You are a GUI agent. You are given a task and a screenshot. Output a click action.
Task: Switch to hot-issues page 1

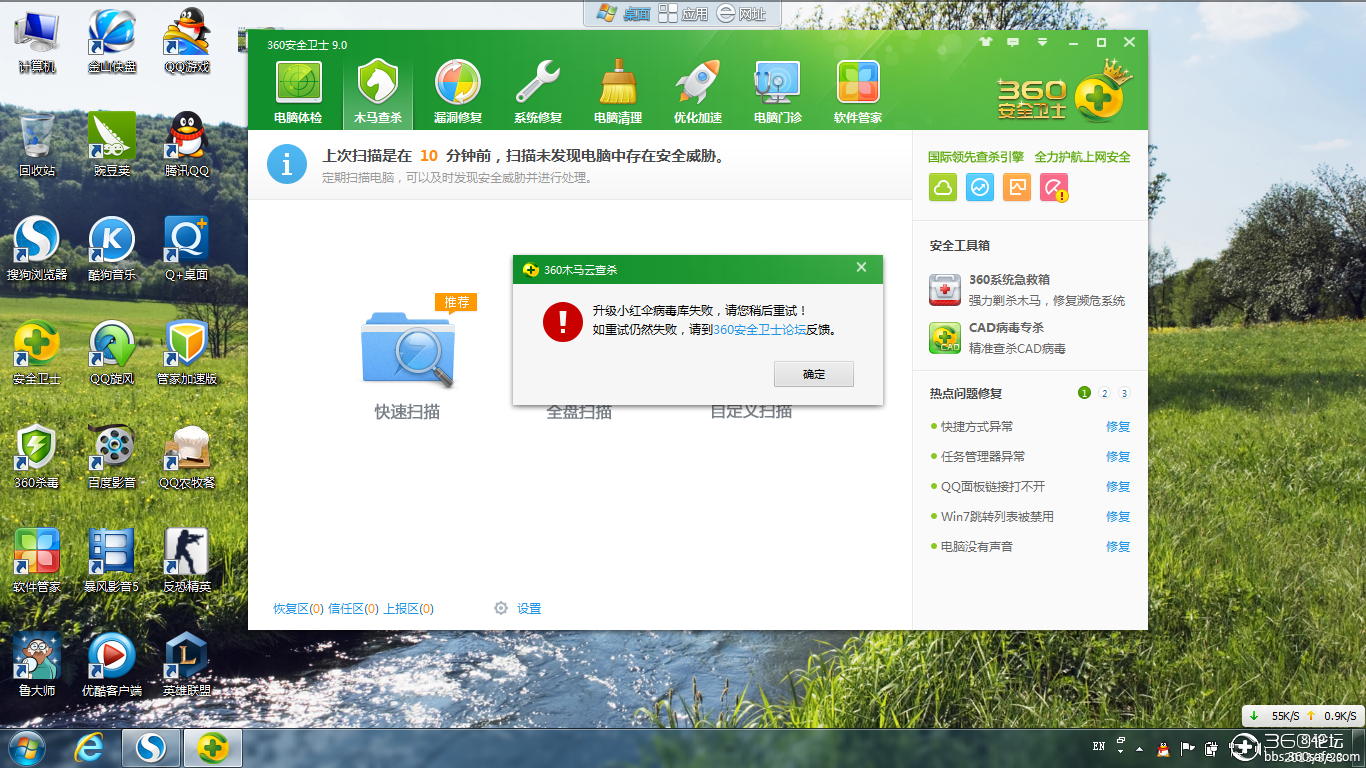tap(1084, 393)
